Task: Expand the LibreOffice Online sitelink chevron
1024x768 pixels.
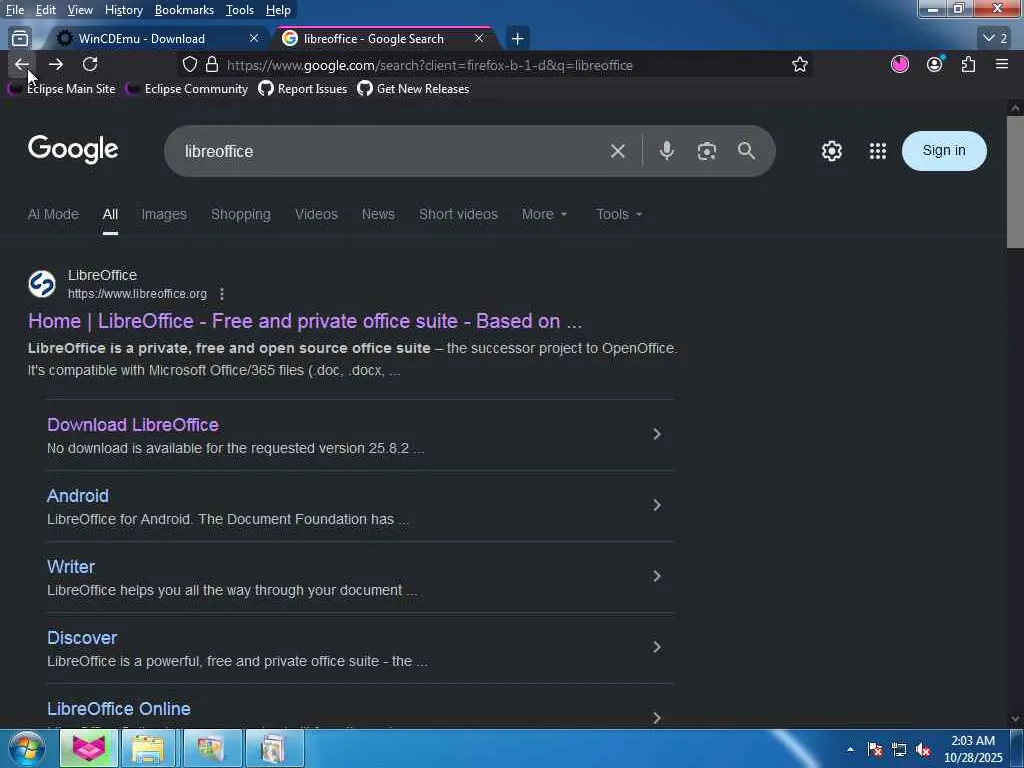Action: [657, 718]
